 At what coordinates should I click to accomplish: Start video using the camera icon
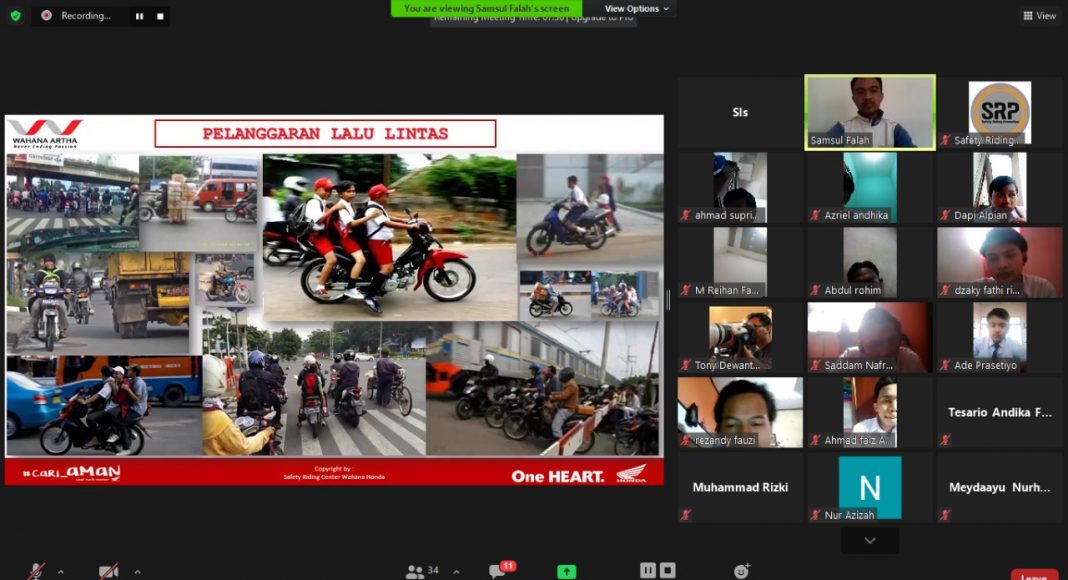click(x=108, y=571)
